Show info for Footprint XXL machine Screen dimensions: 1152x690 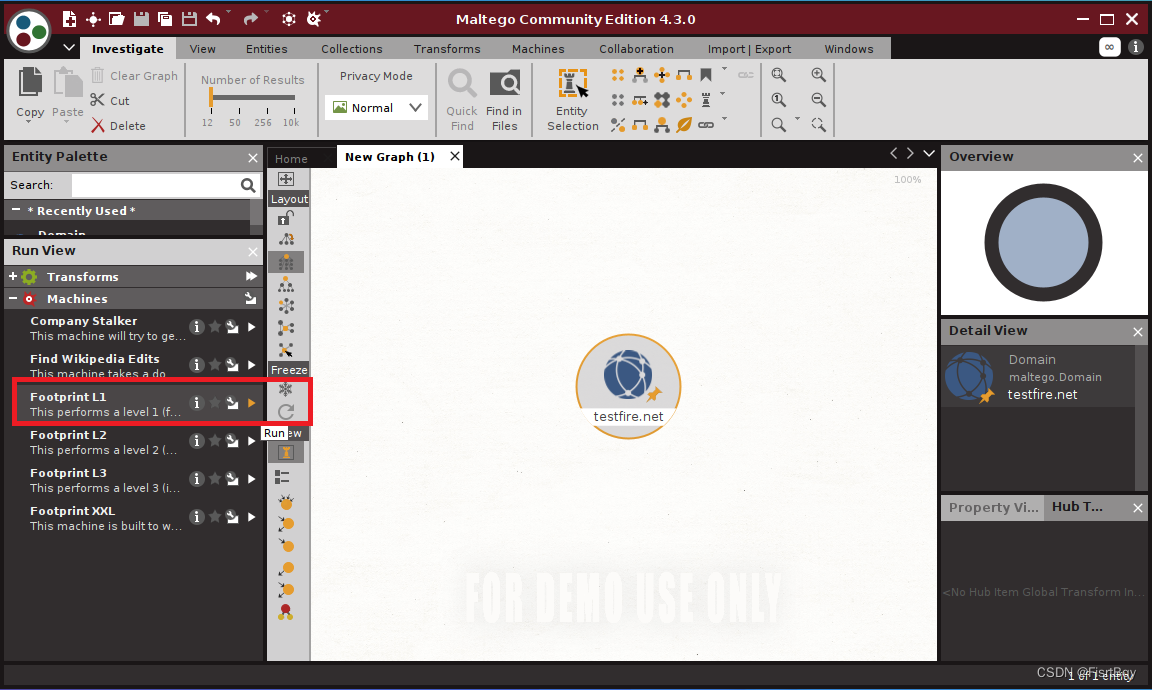196,517
